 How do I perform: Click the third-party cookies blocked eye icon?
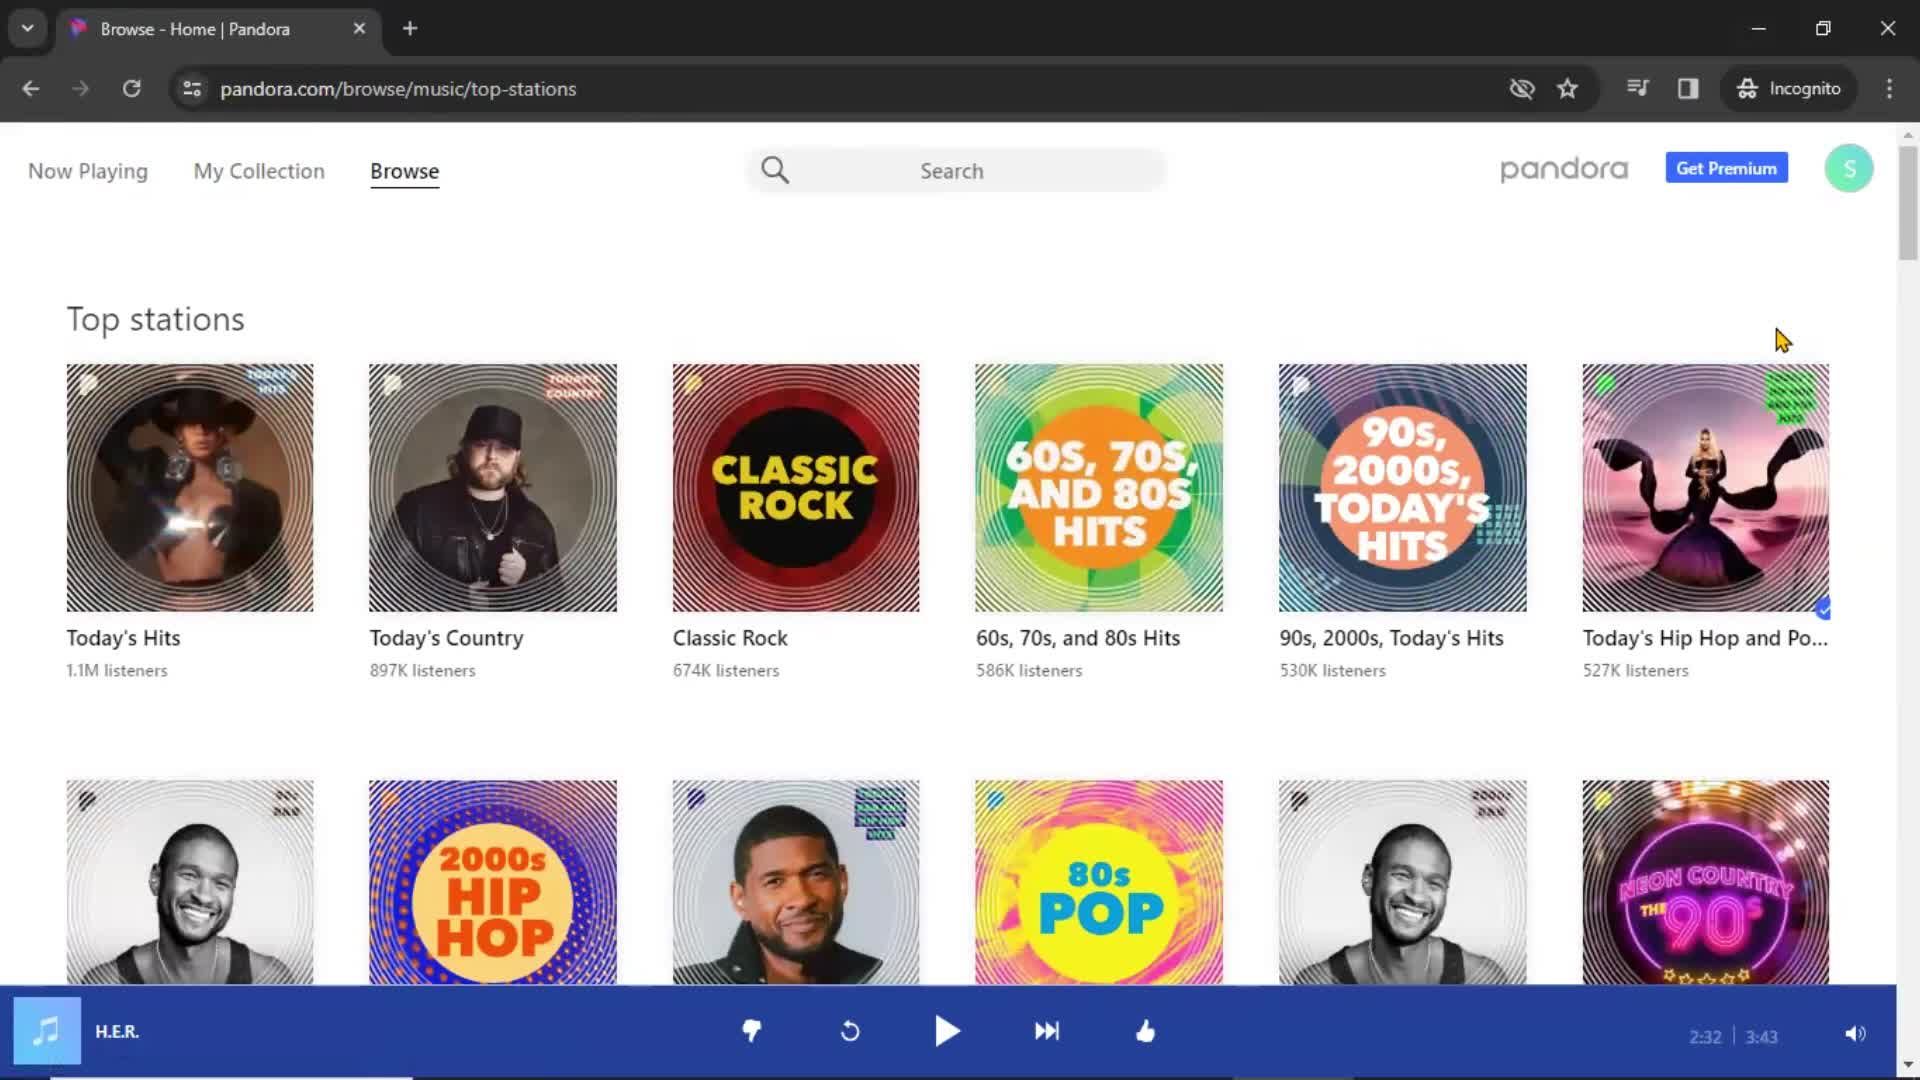[1521, 88]
